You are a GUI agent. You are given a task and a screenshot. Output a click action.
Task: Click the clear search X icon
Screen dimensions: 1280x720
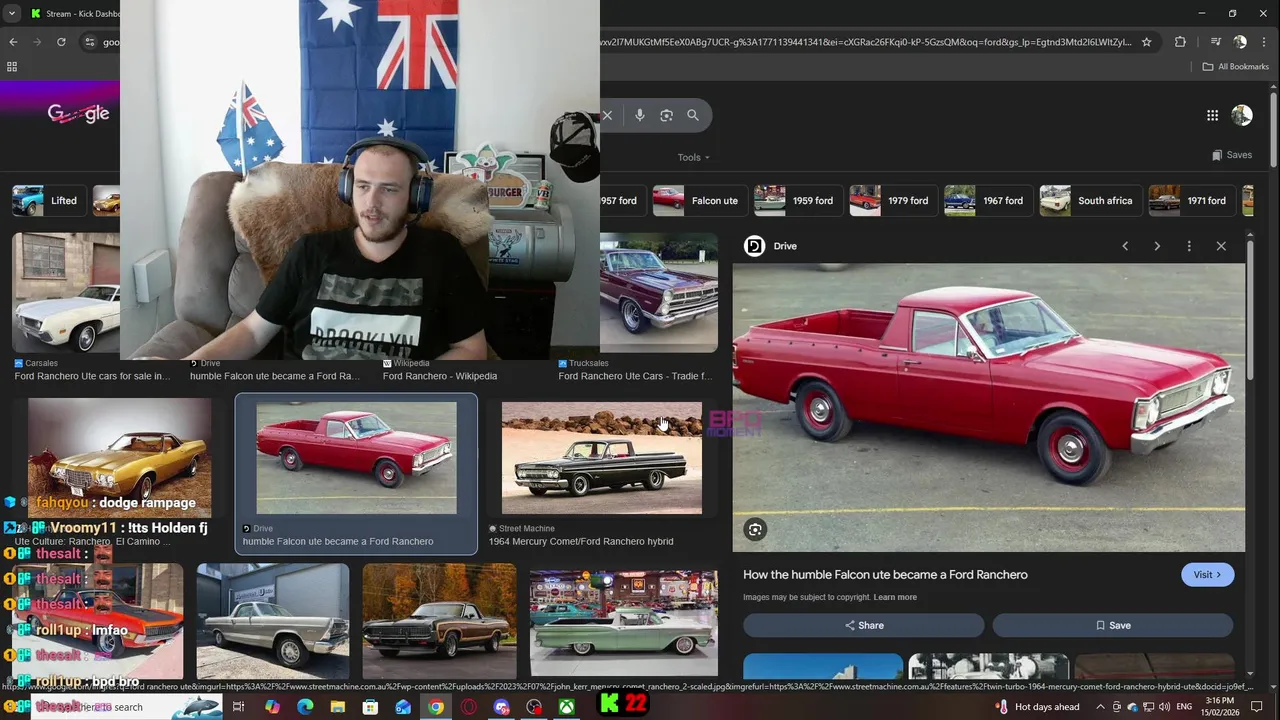607,115
